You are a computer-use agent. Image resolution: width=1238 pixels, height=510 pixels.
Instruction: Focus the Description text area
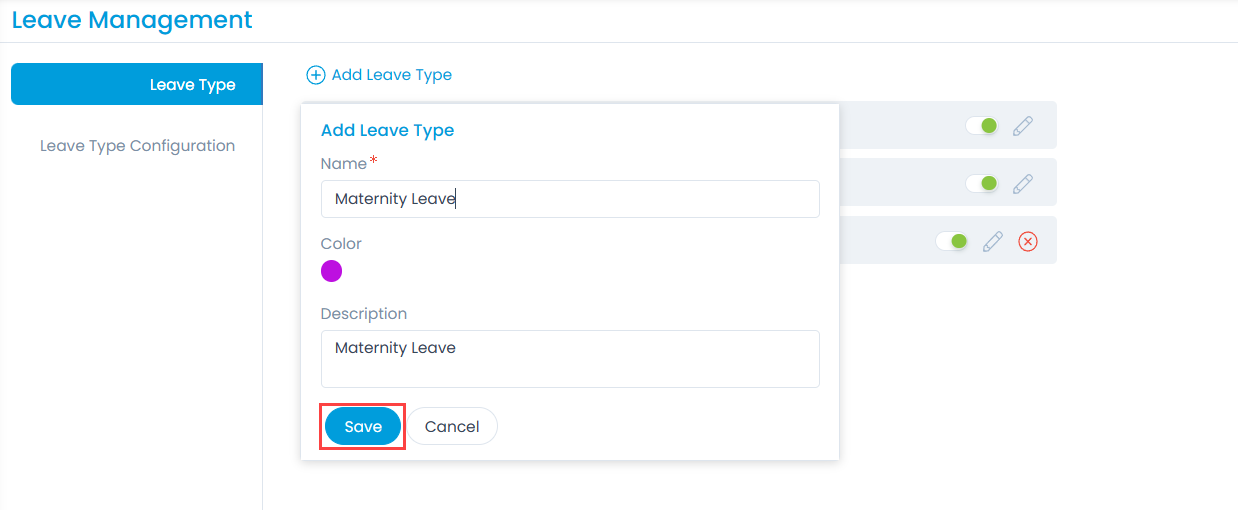point(570,359)
